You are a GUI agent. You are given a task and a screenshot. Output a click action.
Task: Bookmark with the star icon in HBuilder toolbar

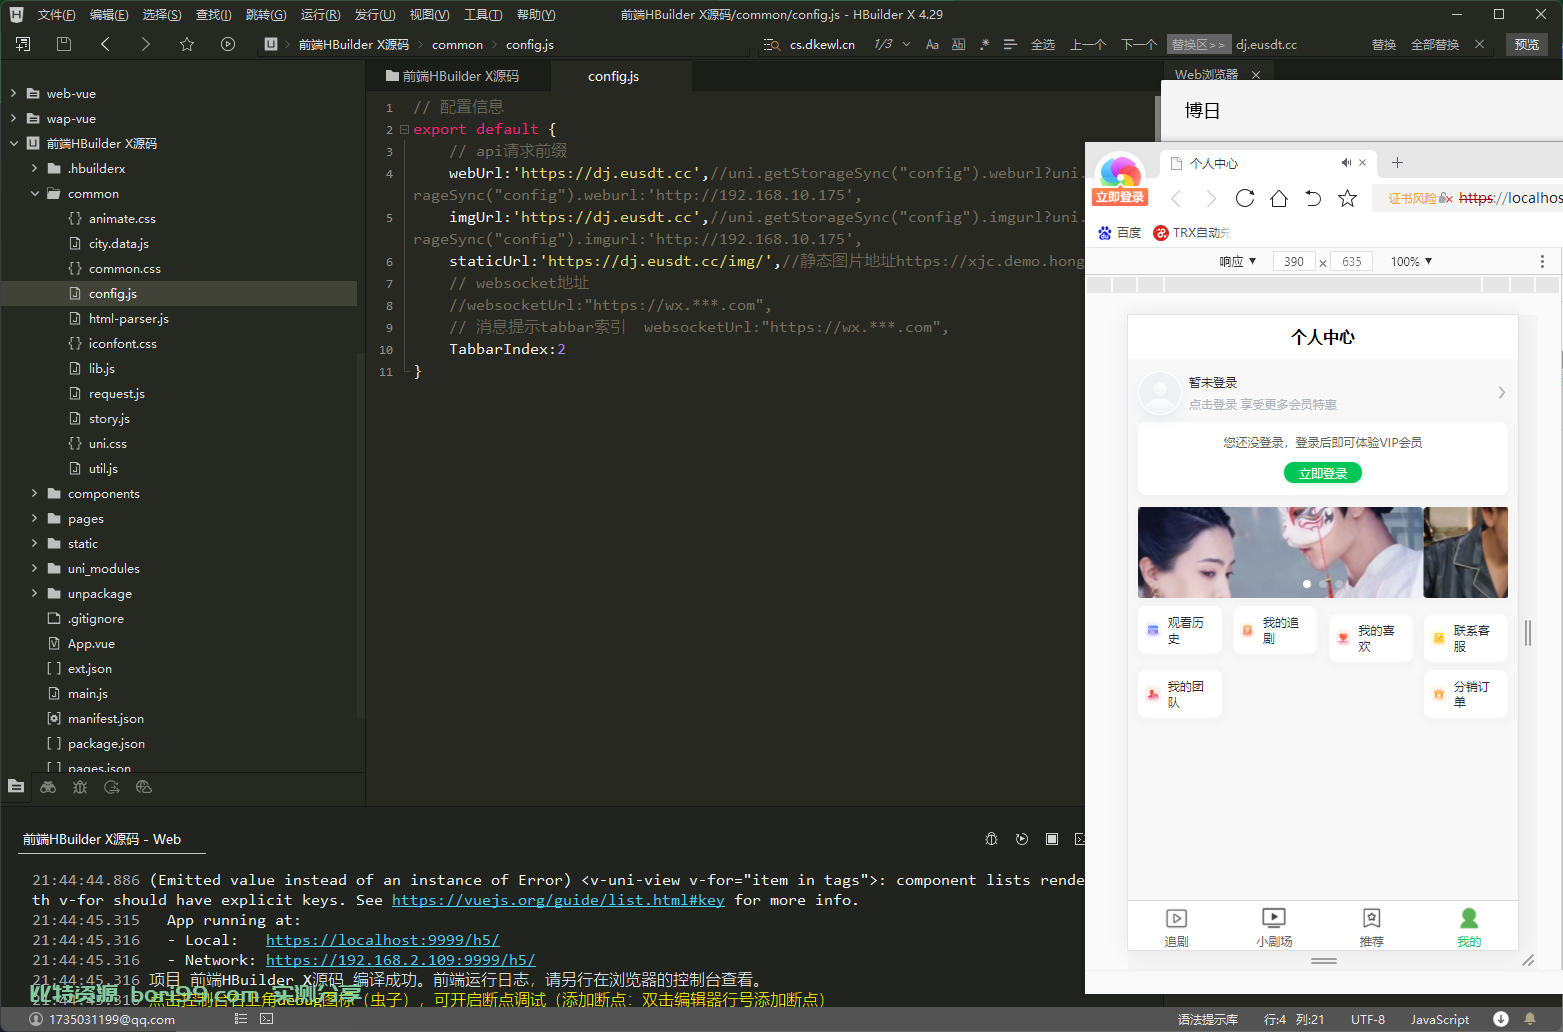point(187,44)
